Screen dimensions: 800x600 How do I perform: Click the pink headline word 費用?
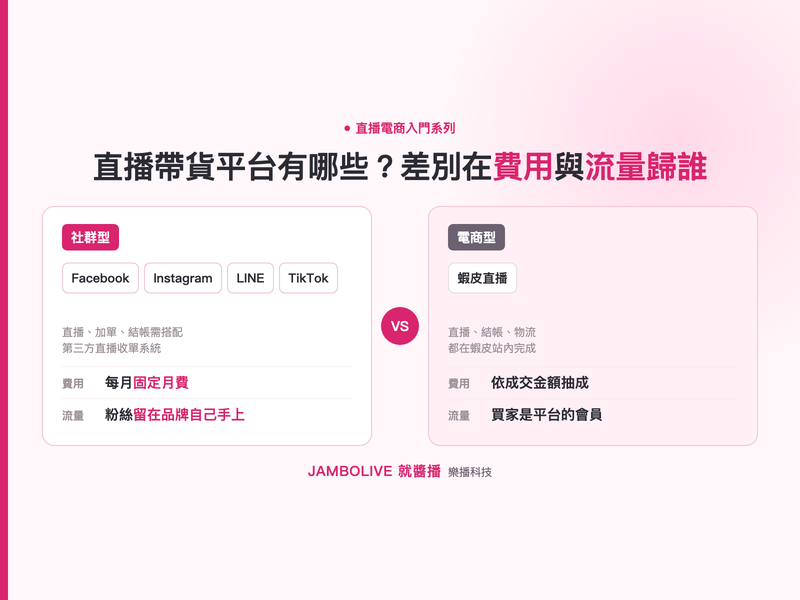[x=522, y=167]
